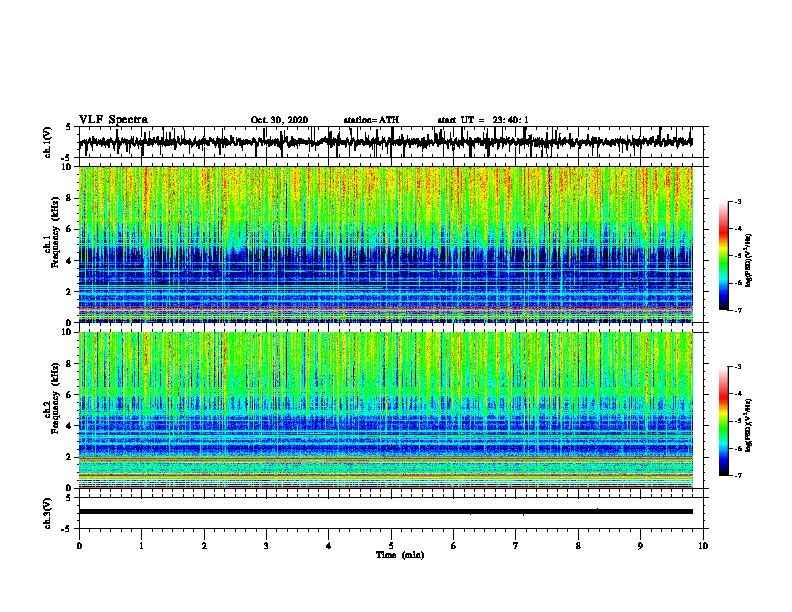
Task: Click the ch.2 colorbar log(PSD) label
Action: point(749,425)
